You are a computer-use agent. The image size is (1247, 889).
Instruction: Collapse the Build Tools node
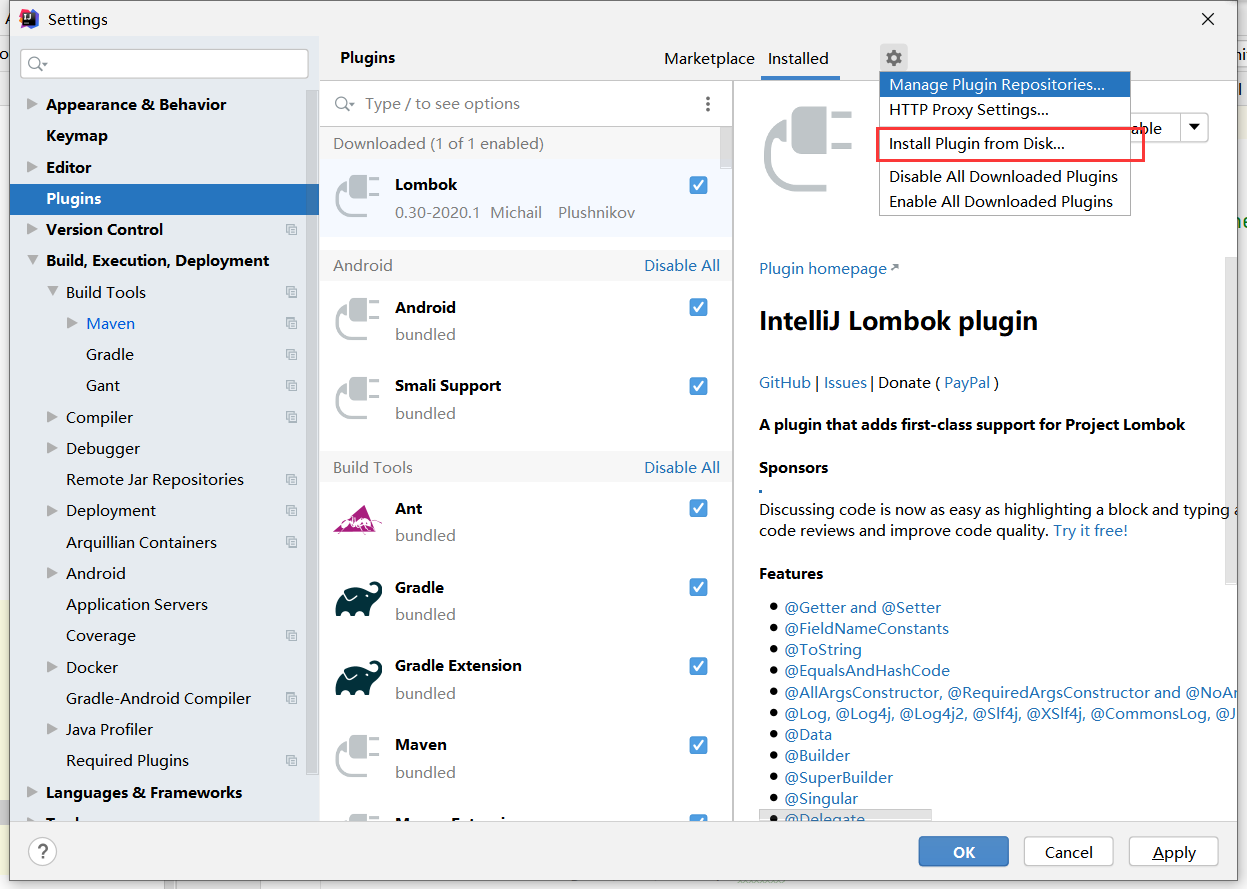pos(52,292)
